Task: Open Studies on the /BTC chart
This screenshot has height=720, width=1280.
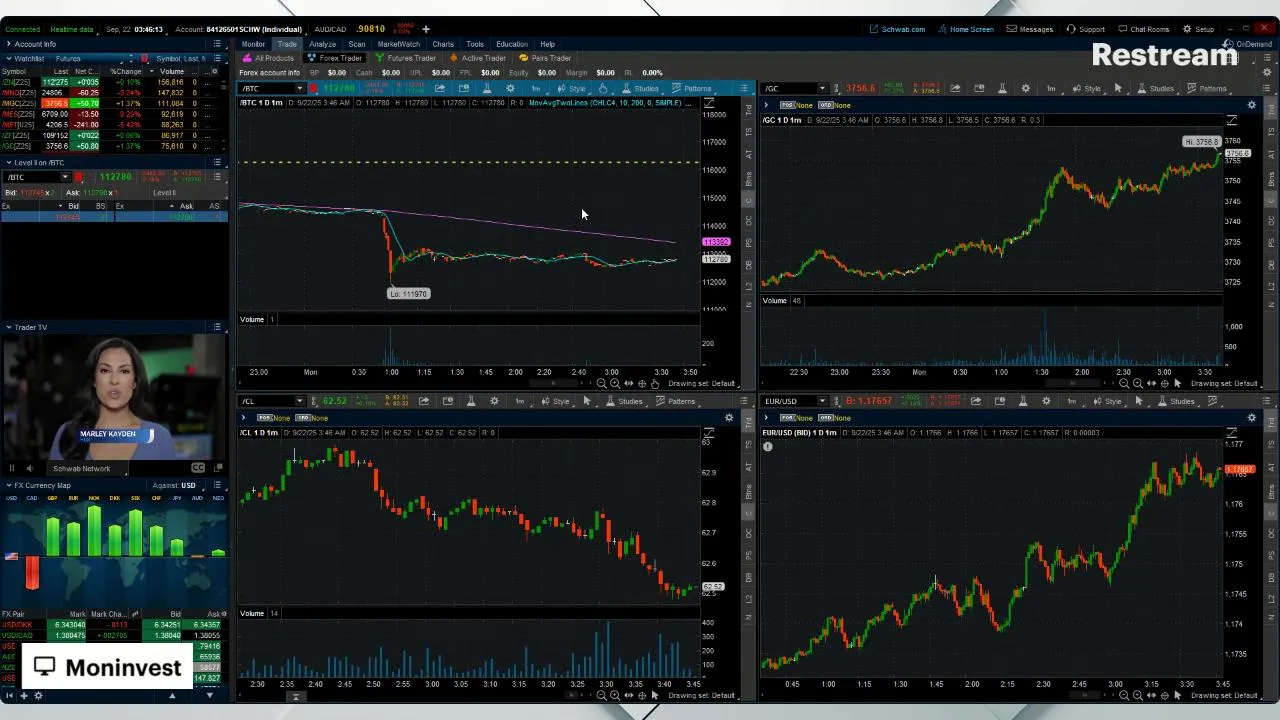Action: (x=640, y=88)
